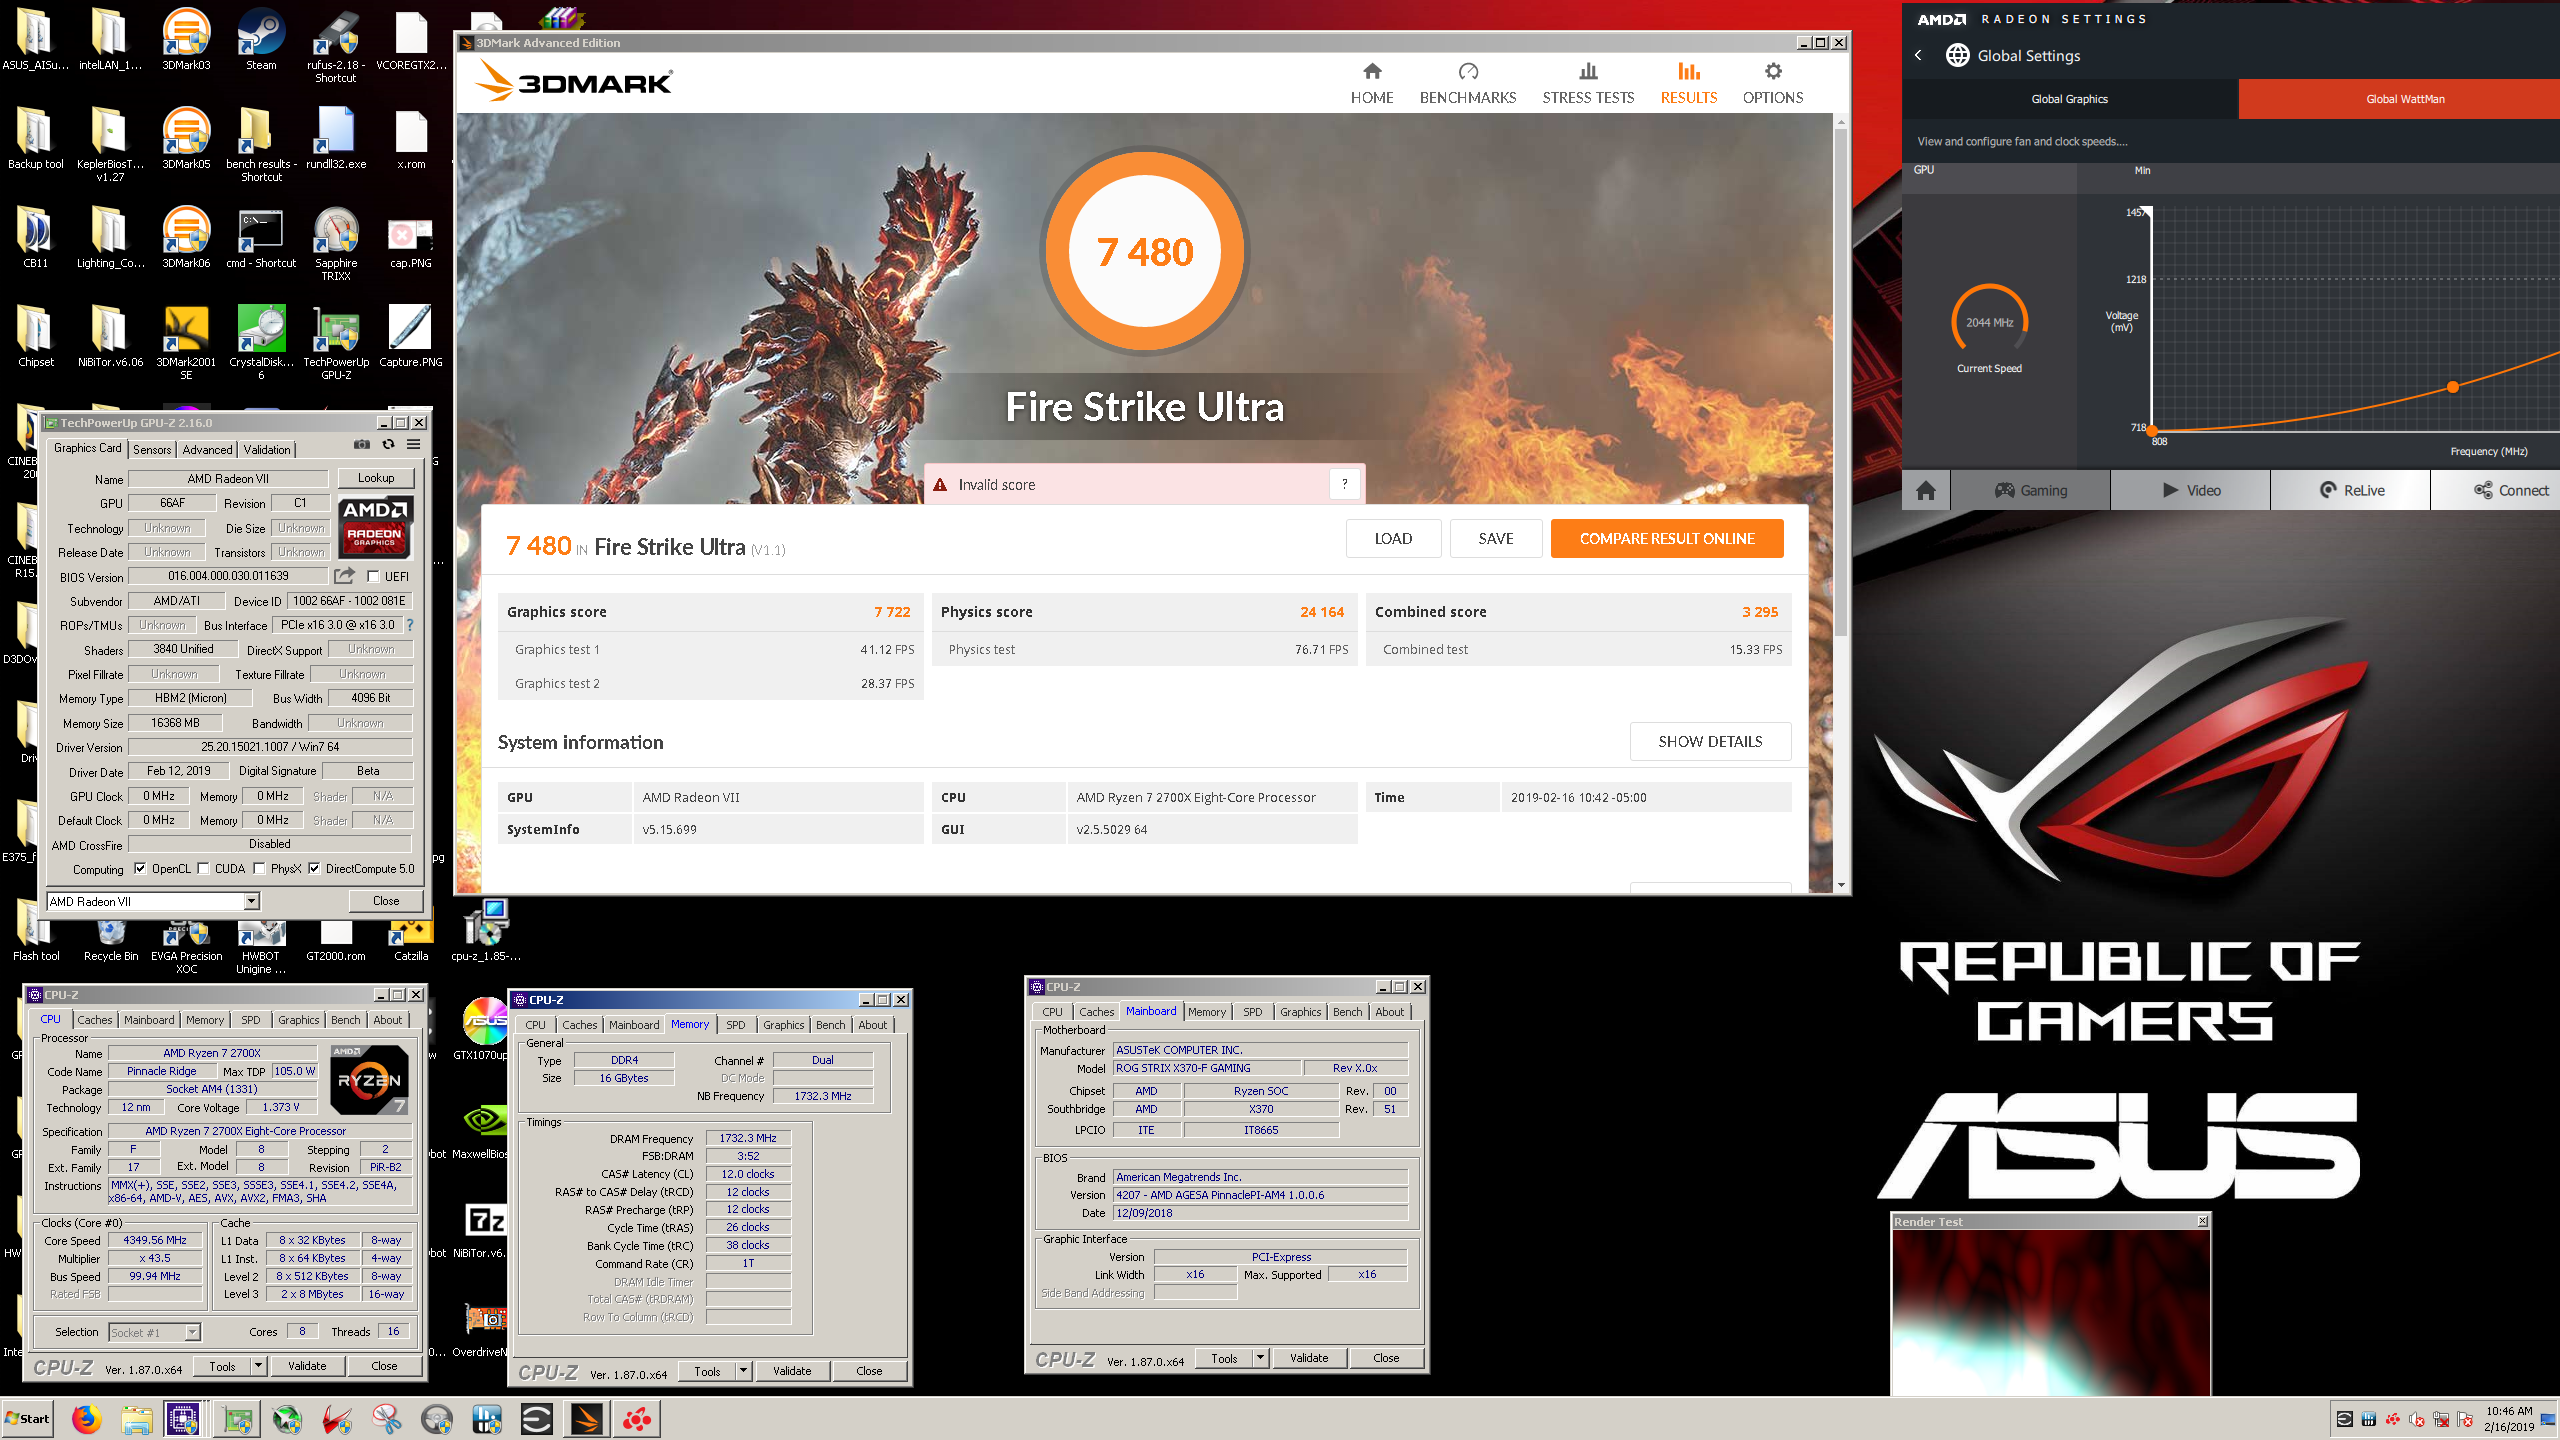Select the Global WattMan tab

tap(2400, 99)
